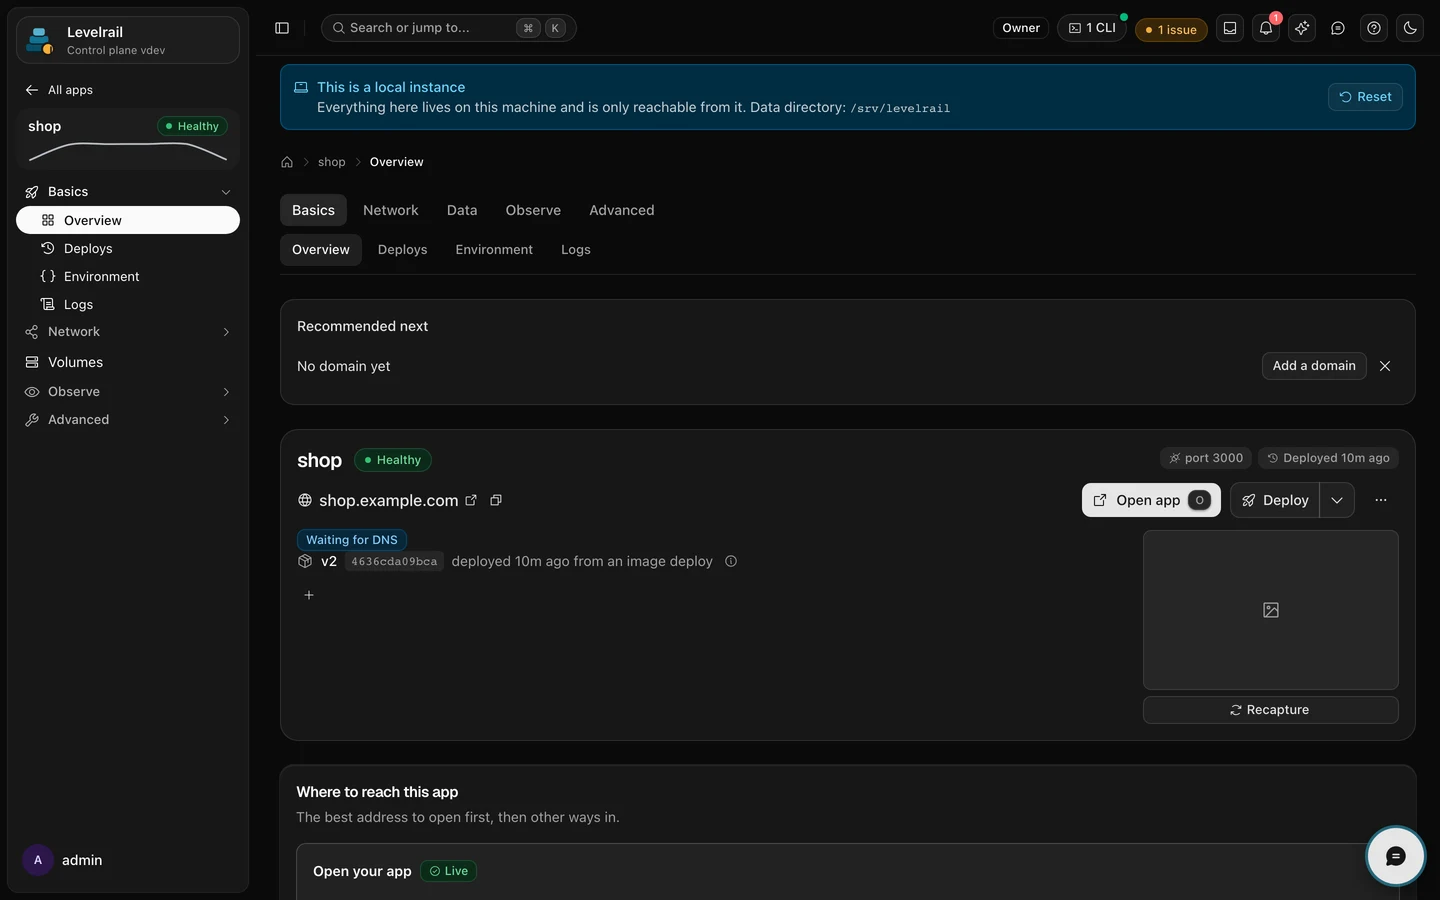
Task: Click the Levelrail logo in sidebar
Action: (40, 40)
